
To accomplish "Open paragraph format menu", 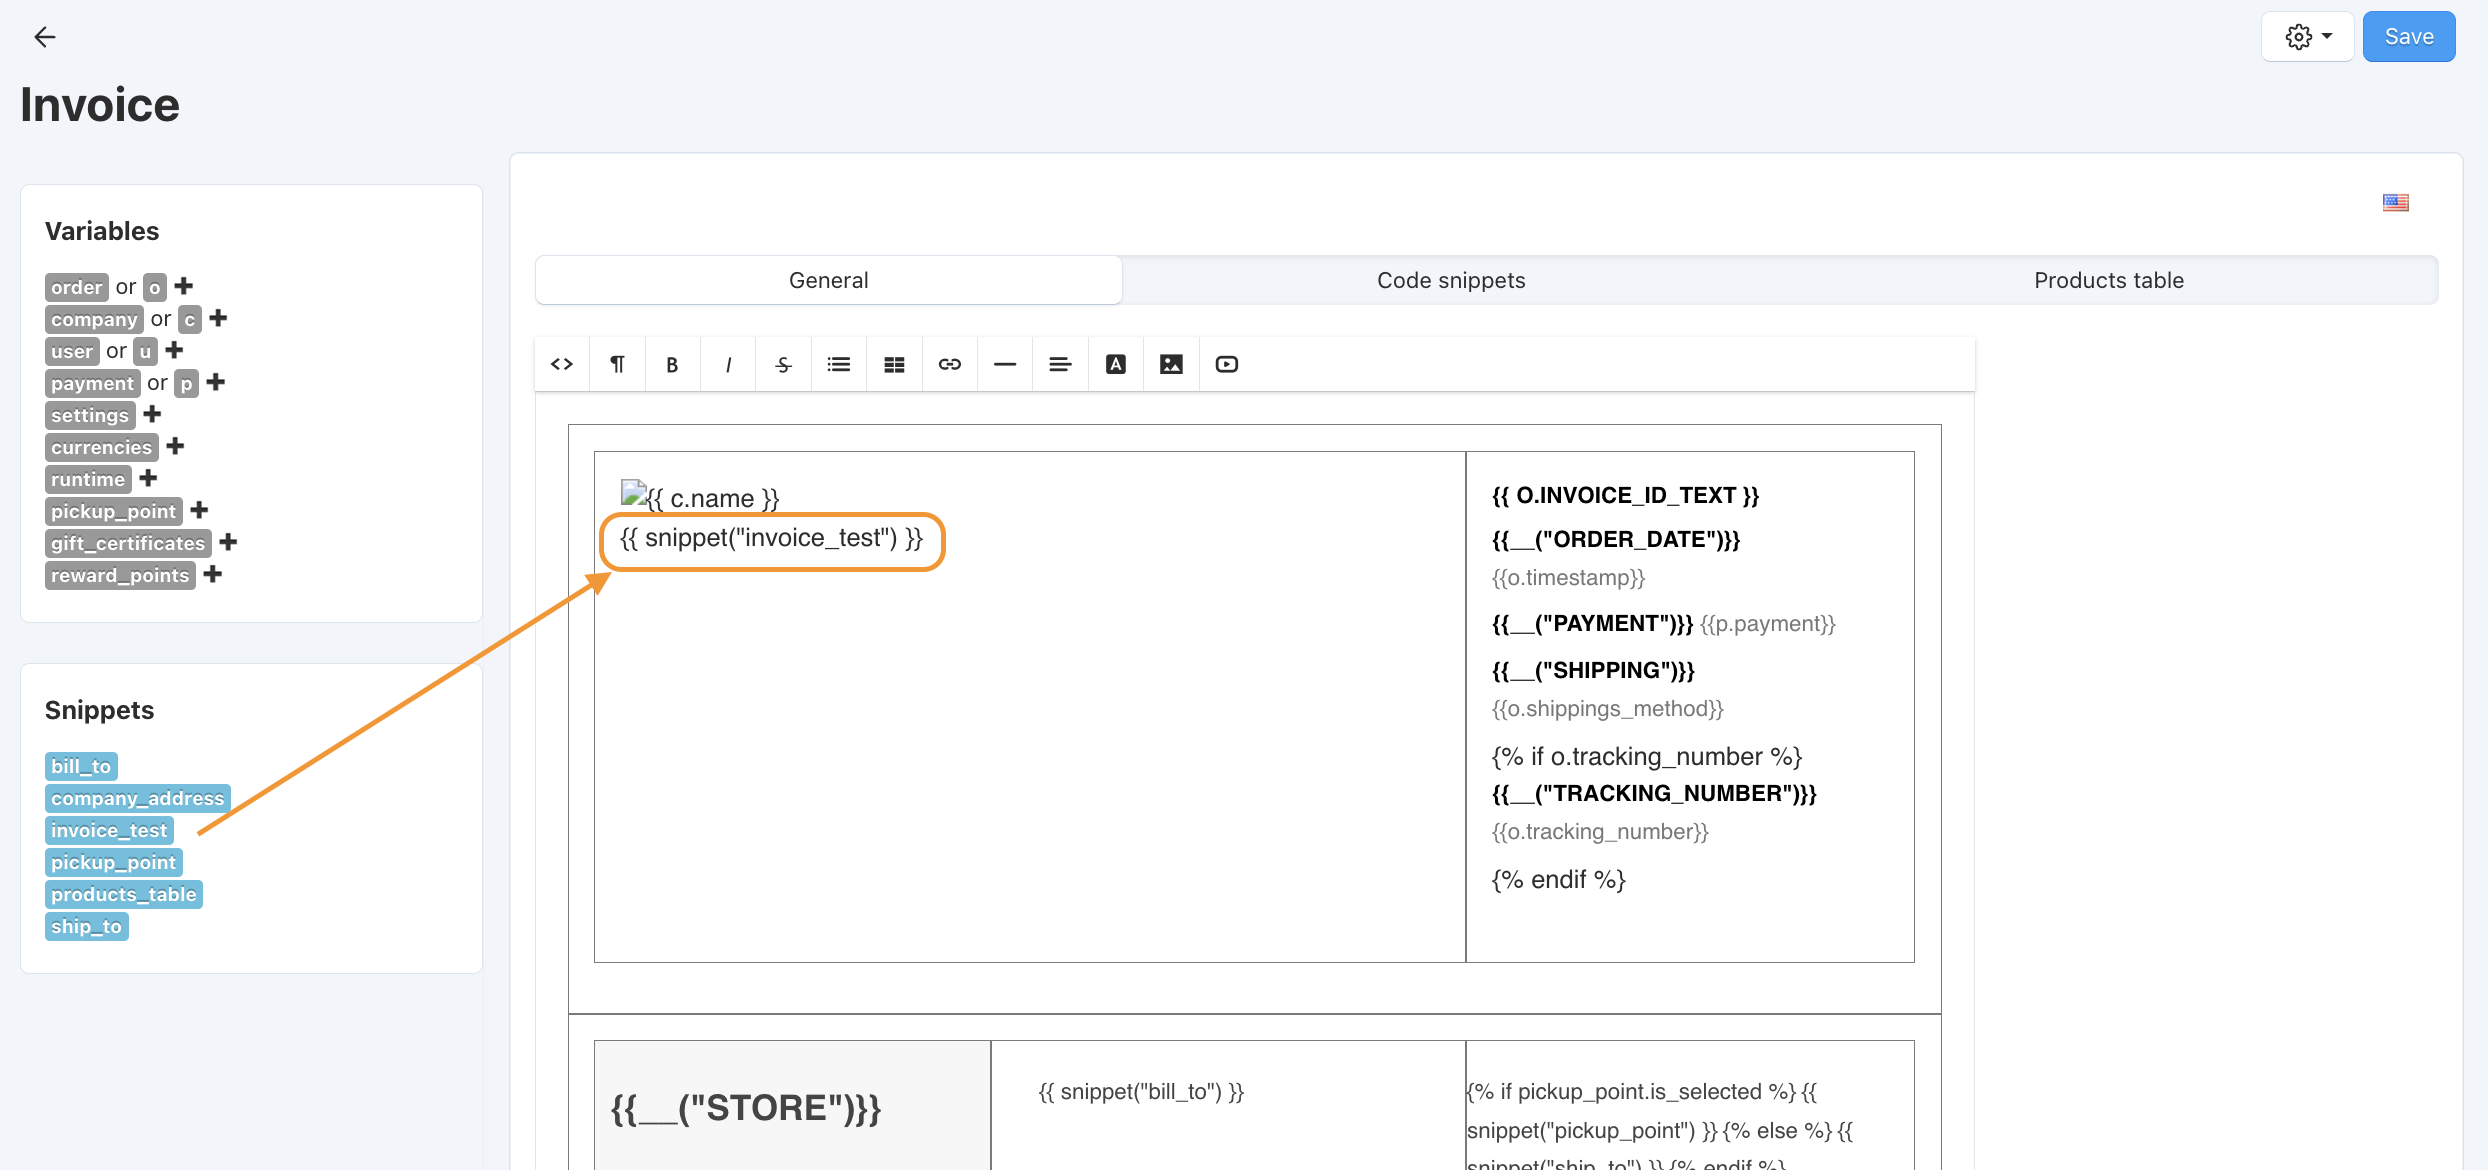I will tap(617, 364).
